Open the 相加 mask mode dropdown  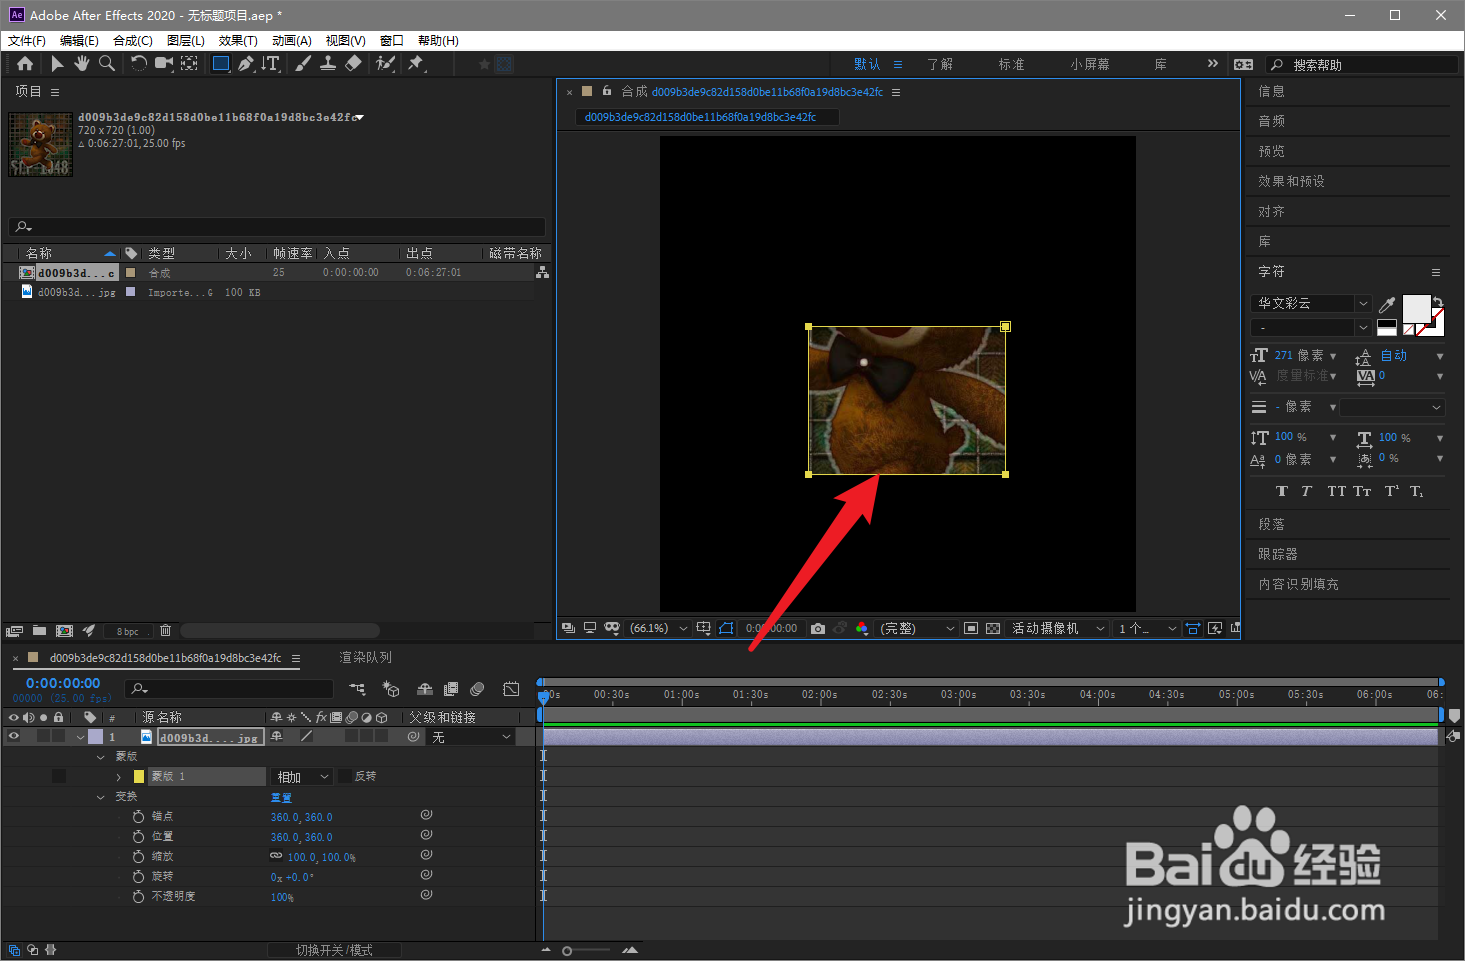(301, 777)
